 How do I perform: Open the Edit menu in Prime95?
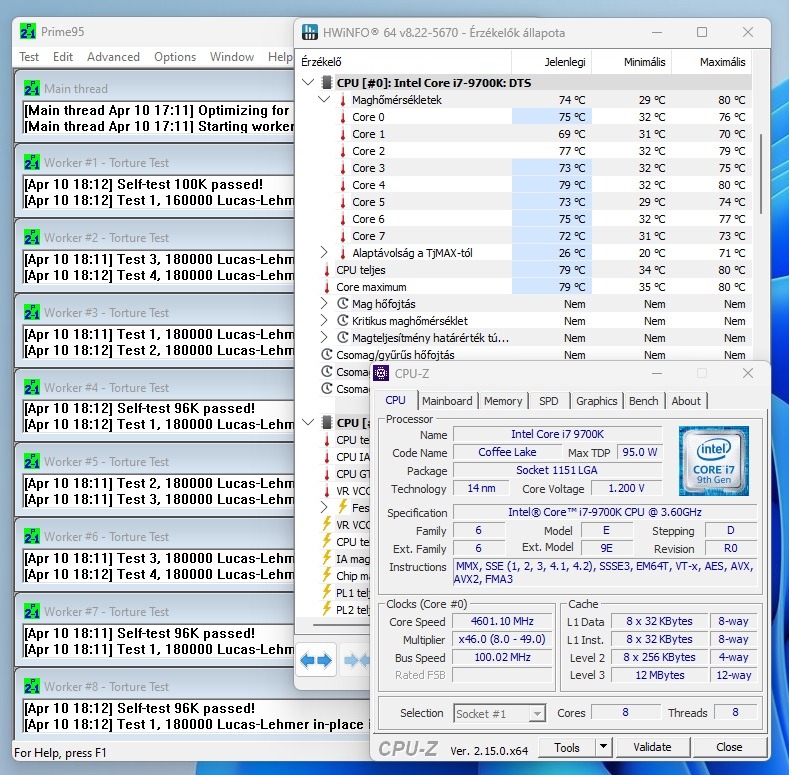pyautogui.click(x=63, y=57)
